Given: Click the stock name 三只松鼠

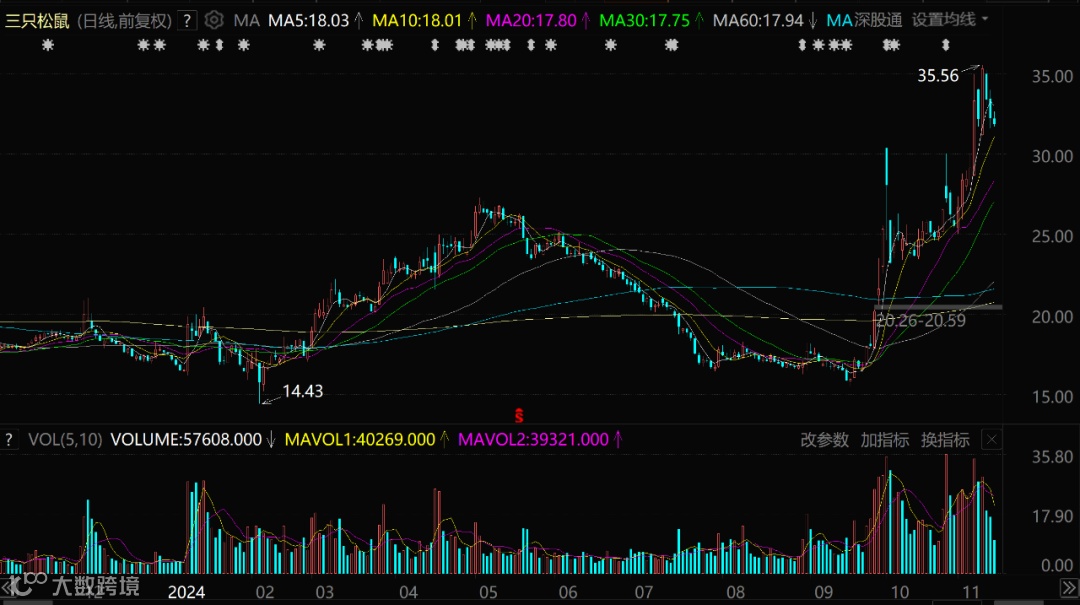Looking at the screenshot, I should click(x=37, y=21).
